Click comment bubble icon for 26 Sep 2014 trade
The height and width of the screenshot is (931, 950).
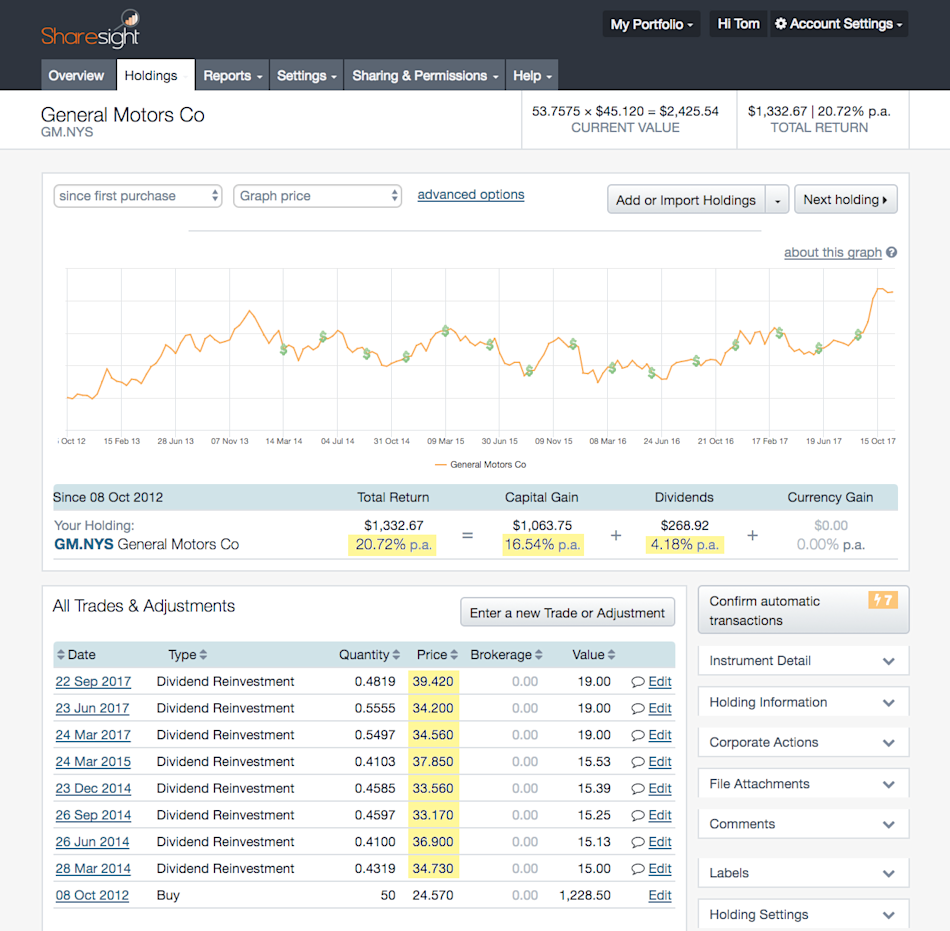[x=637, y=815]
